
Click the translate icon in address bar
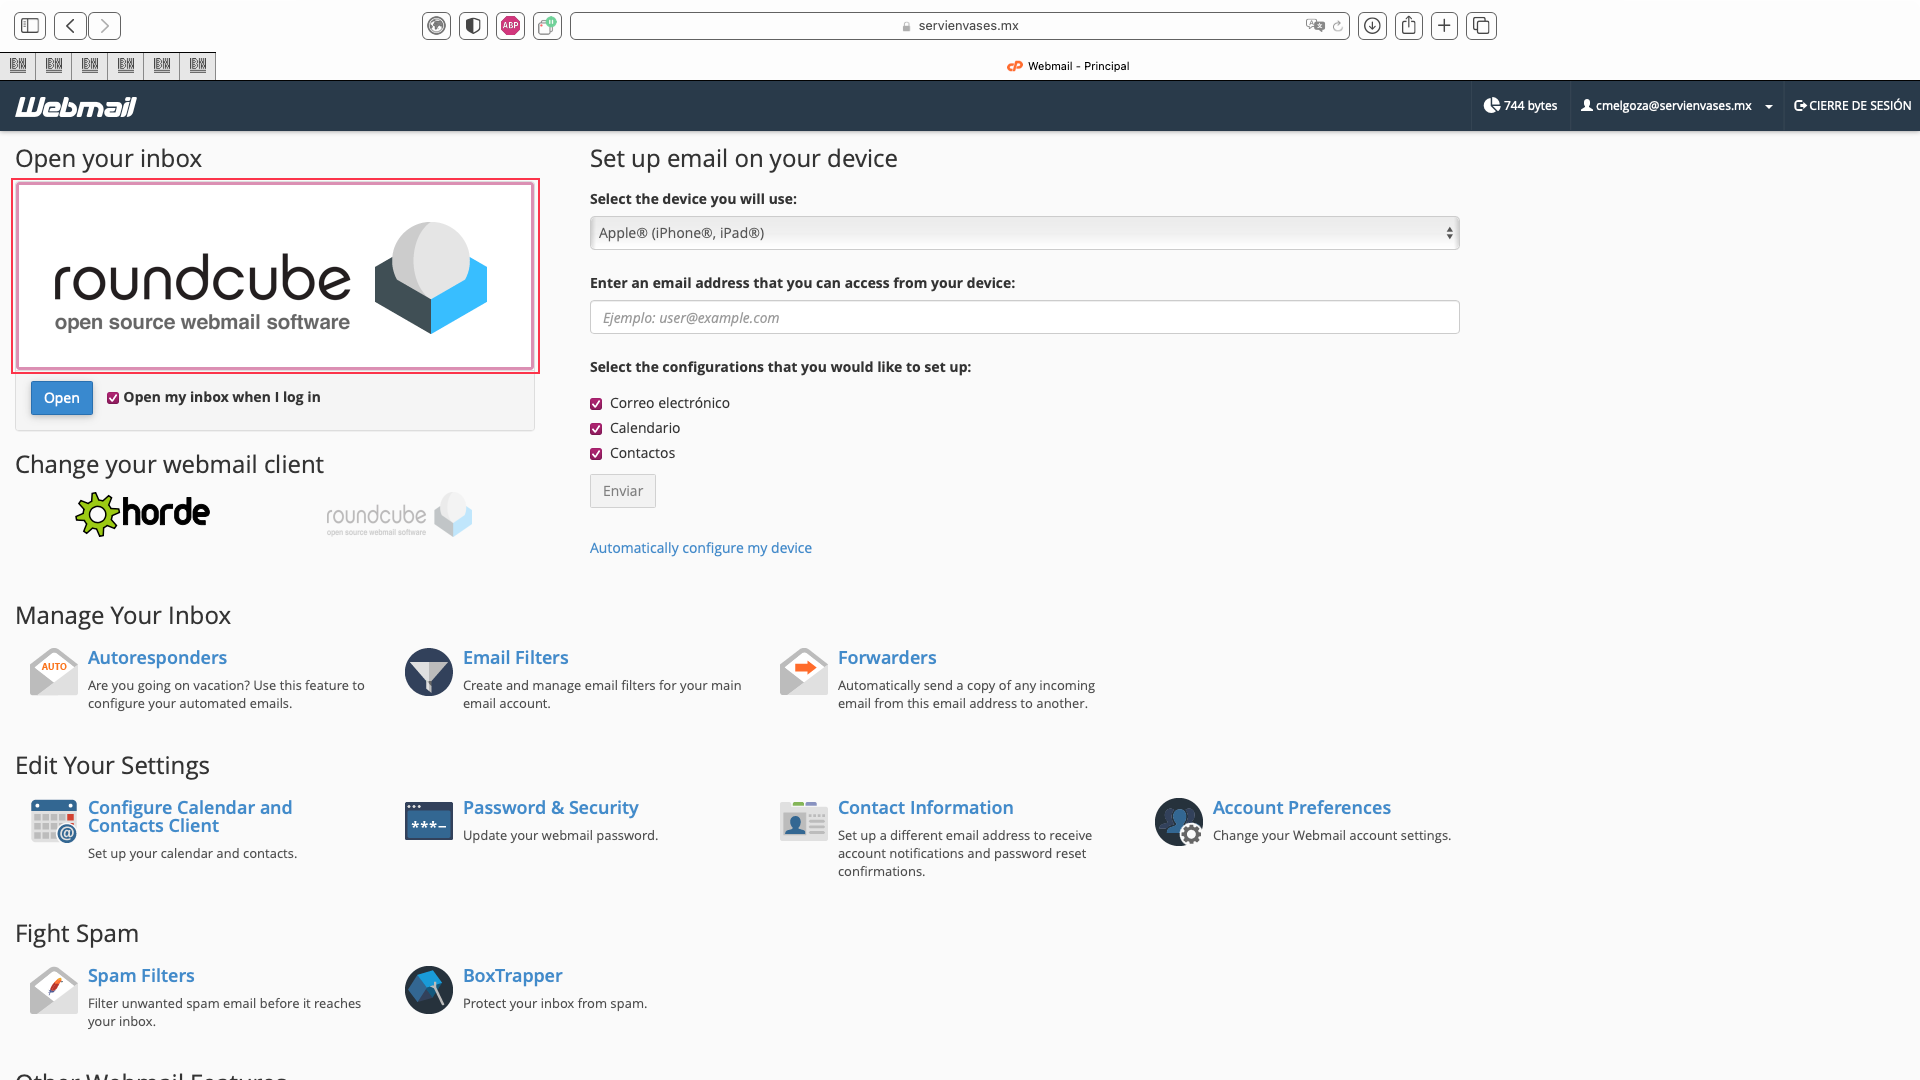[1315, 26]
